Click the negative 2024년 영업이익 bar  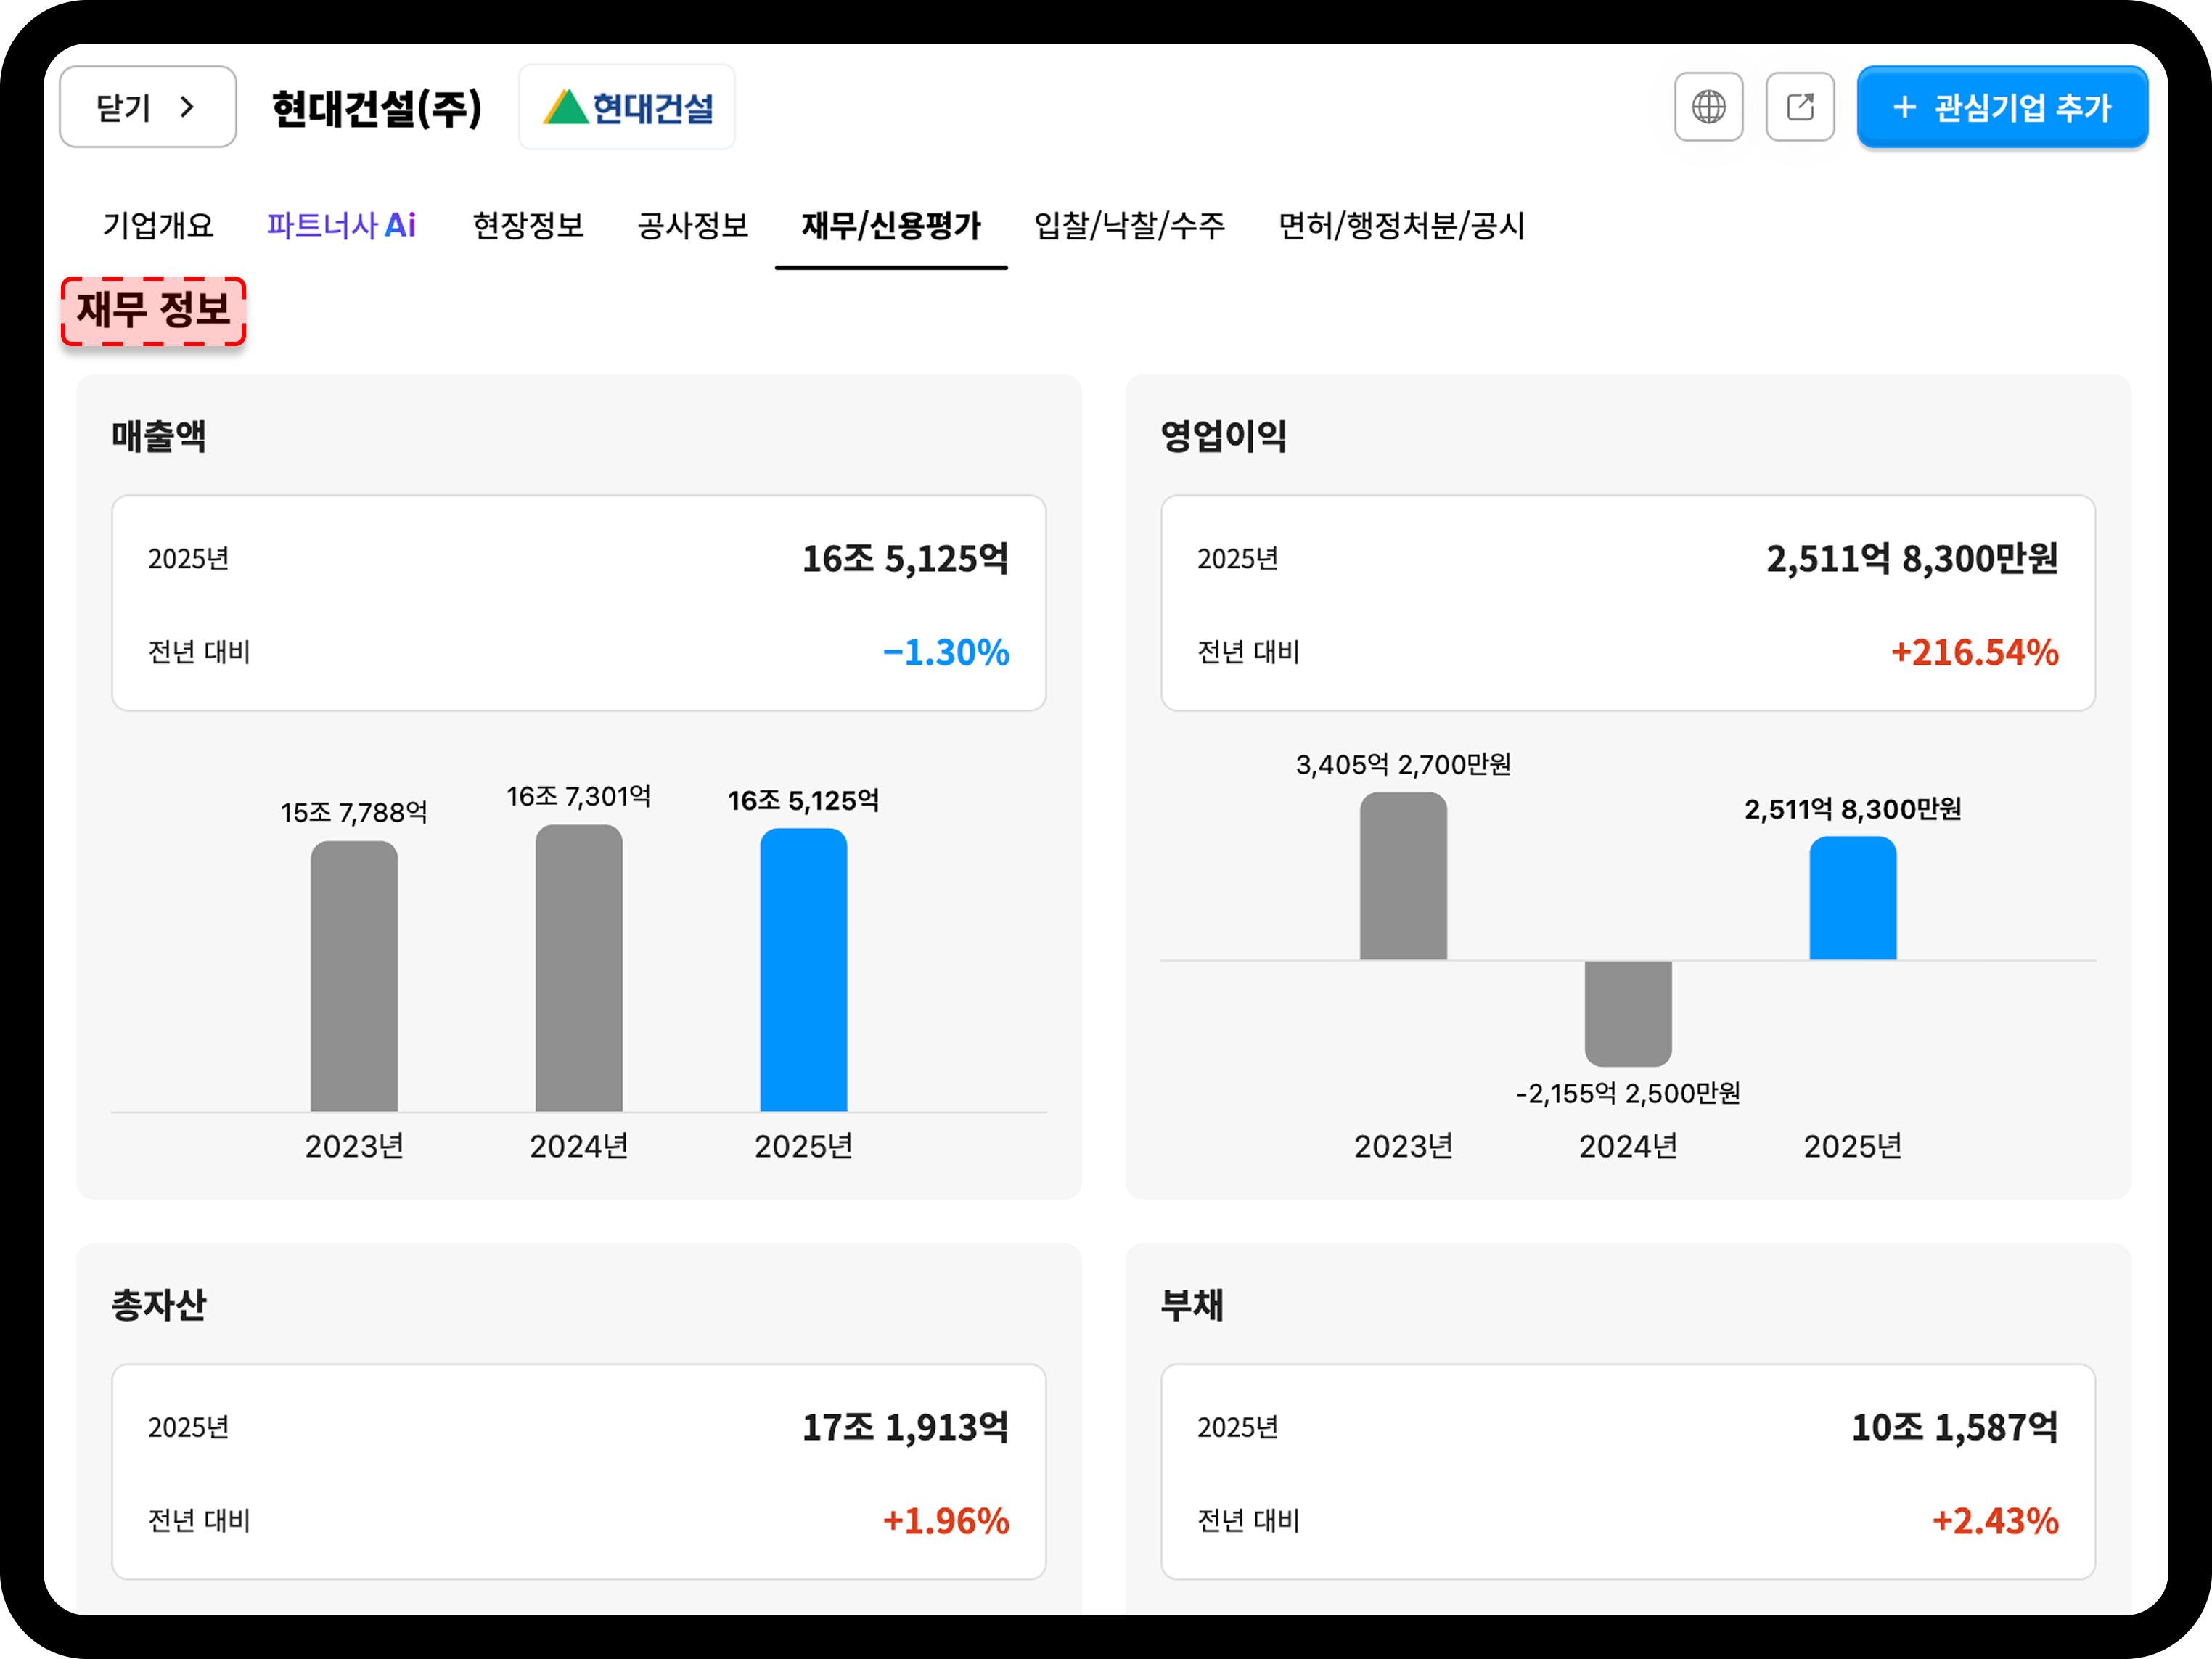[x=1628, y=1013]
